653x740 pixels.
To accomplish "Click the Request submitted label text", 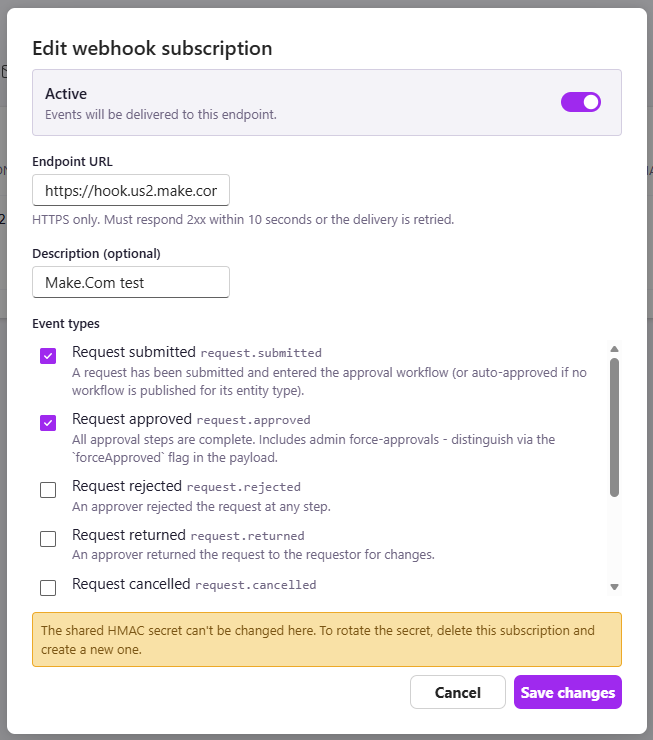I will 134,352.
